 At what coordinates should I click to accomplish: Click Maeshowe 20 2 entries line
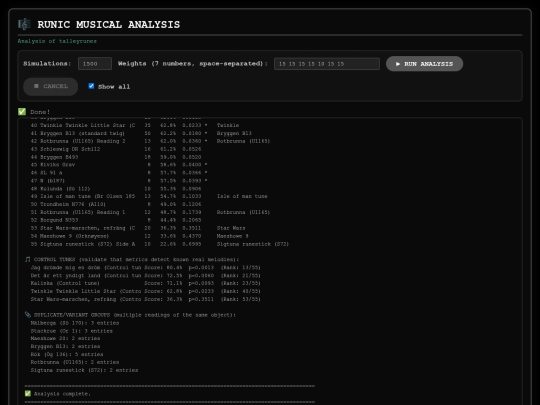click(65, 339)
